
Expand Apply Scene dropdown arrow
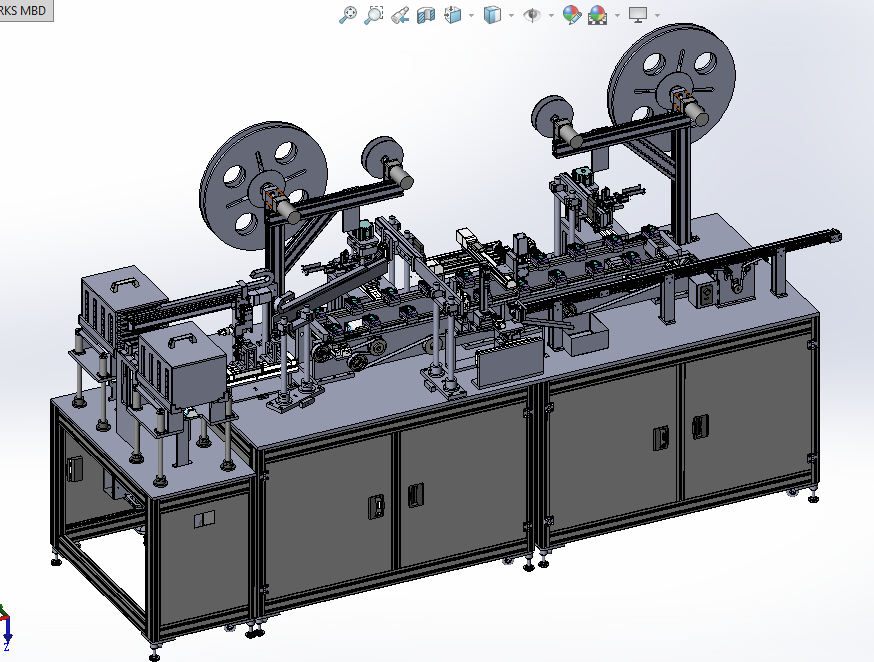[x=617, y=16]
